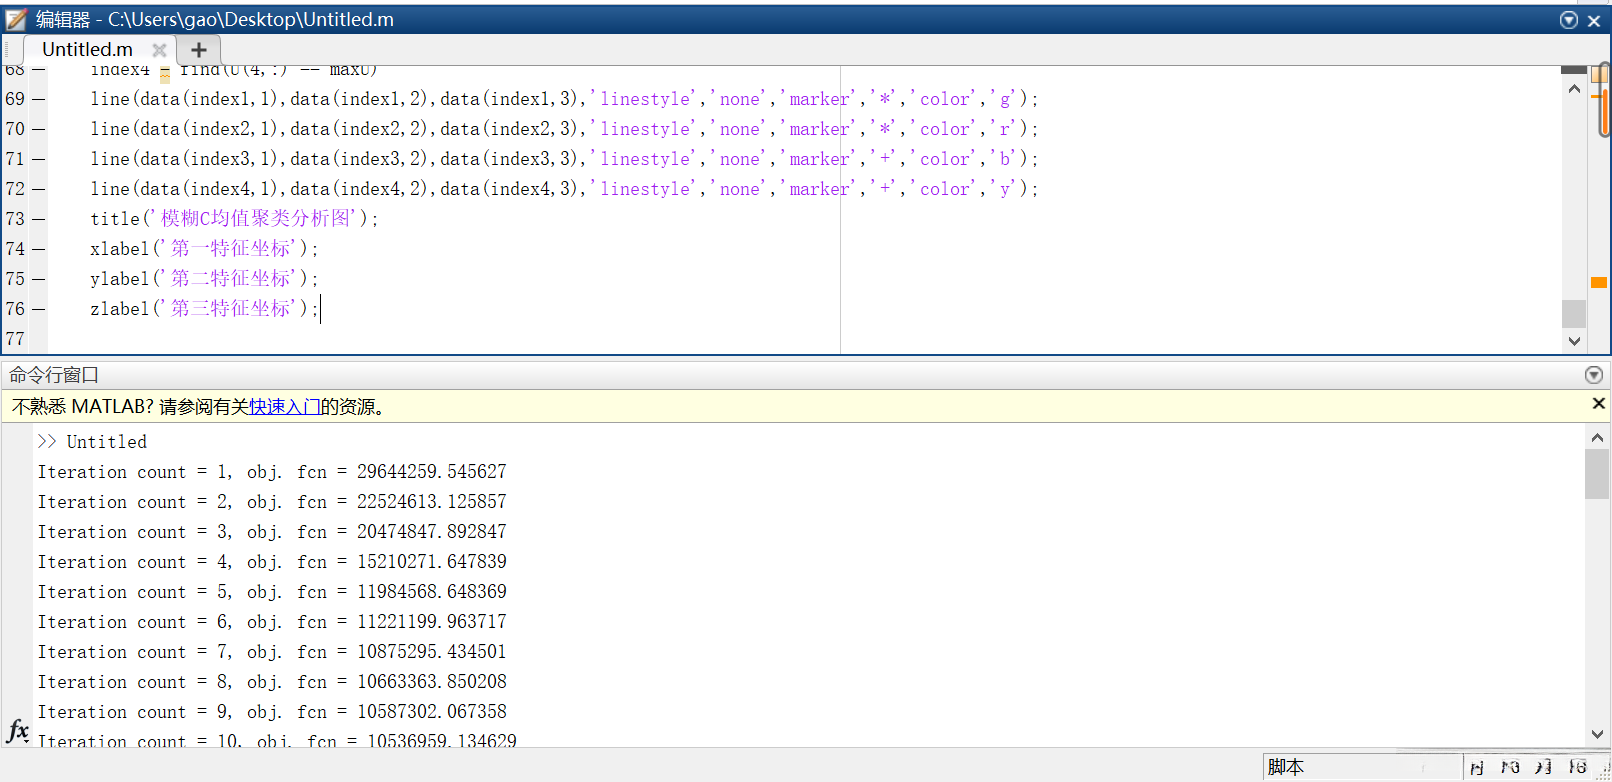This screenshot has height=782, width=1612.
Task: Click the Iteration count = 9 output line
Action: point(272,712)
